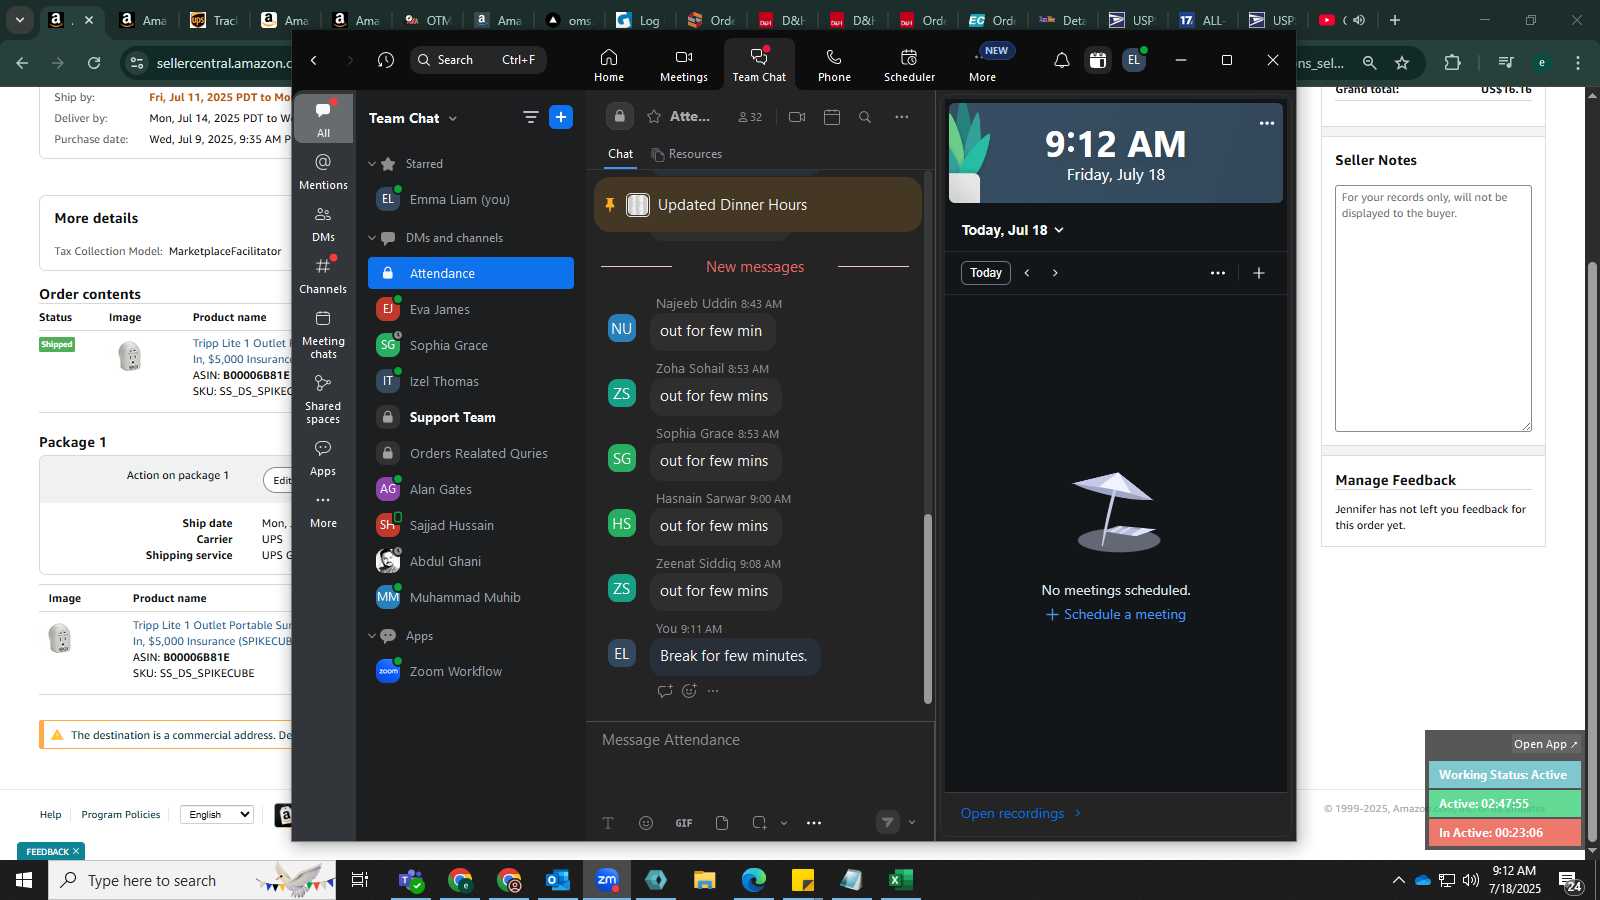1600x900 pixels.
Task: Go to the previous day in calendar panel
Action: (1027, 273)
